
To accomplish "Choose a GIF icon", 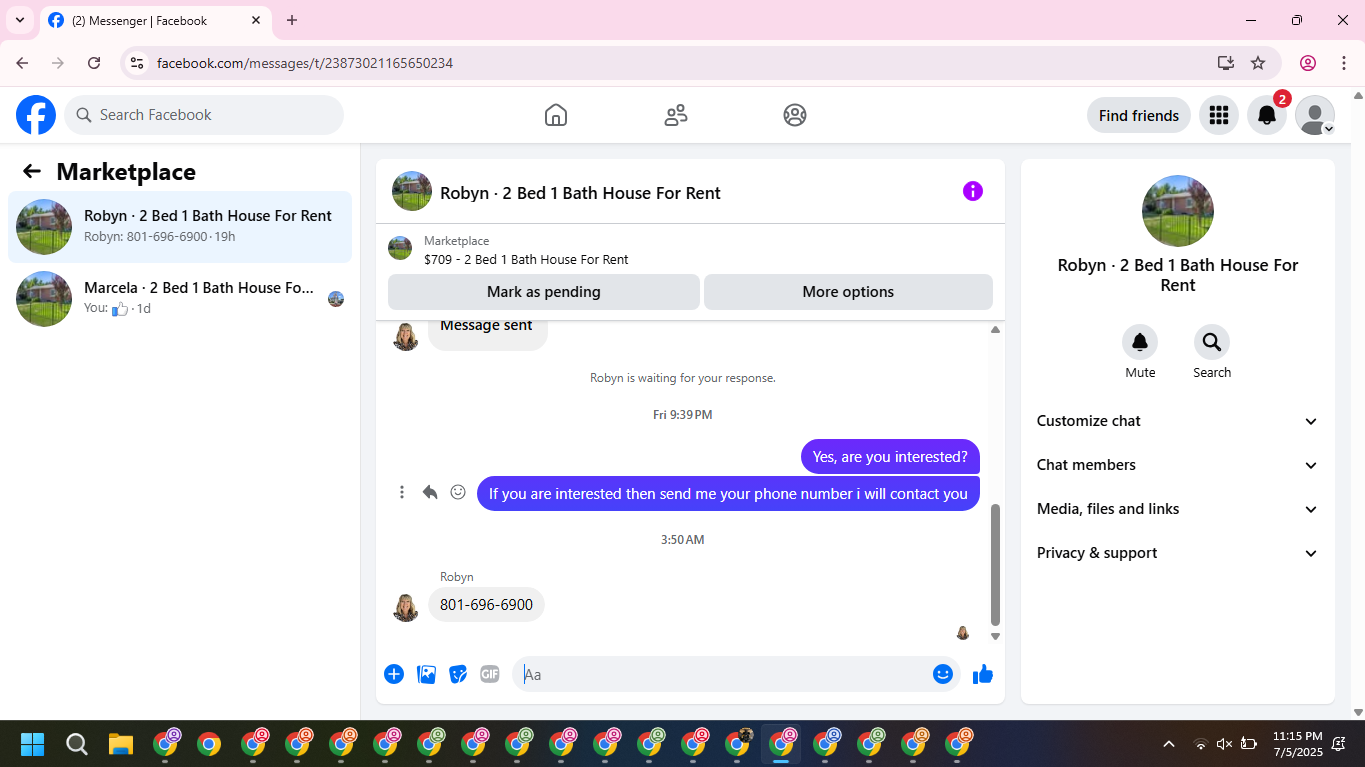I will point(490,674).
